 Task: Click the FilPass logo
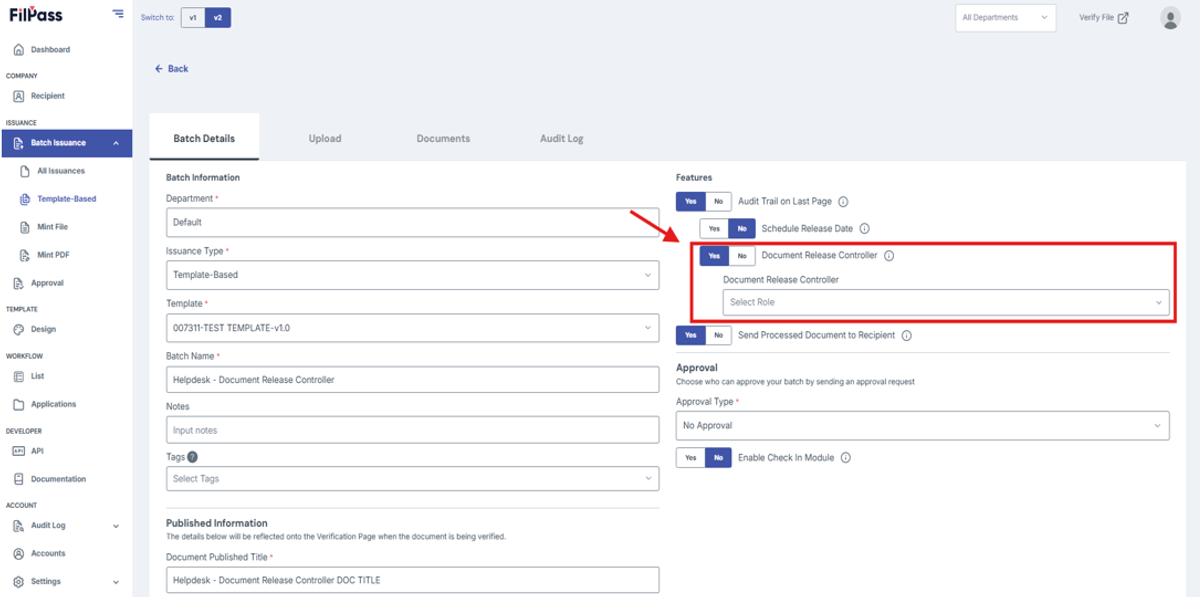click(x=36, y=15)
